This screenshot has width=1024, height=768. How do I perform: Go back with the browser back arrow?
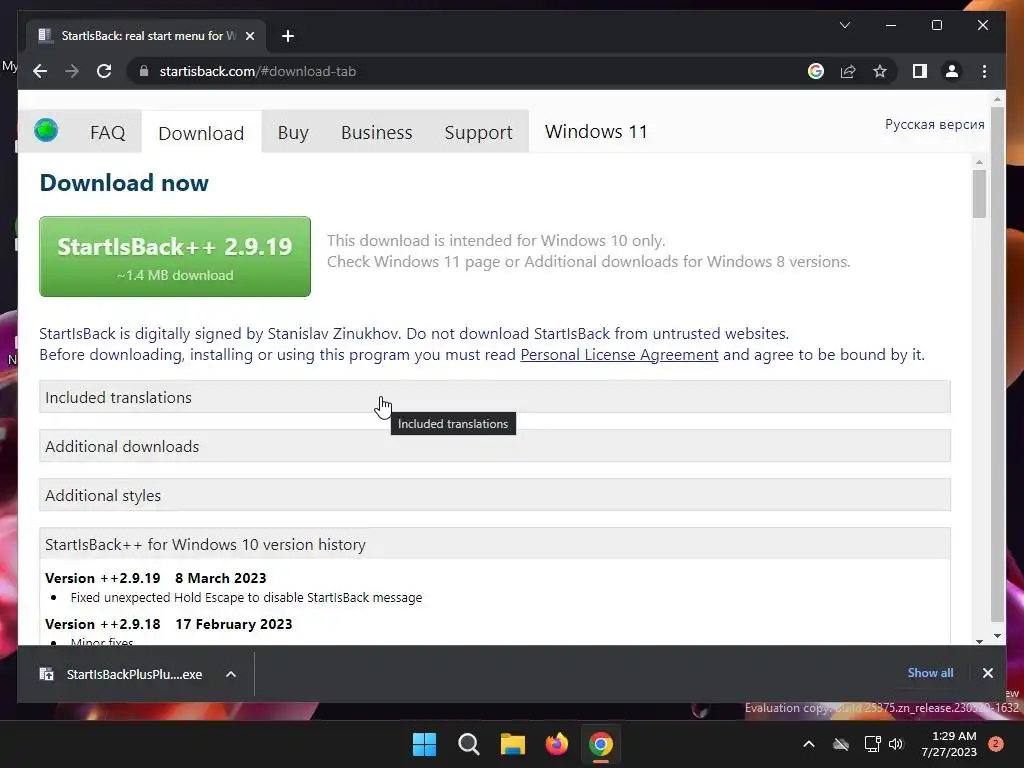[40, 71]
